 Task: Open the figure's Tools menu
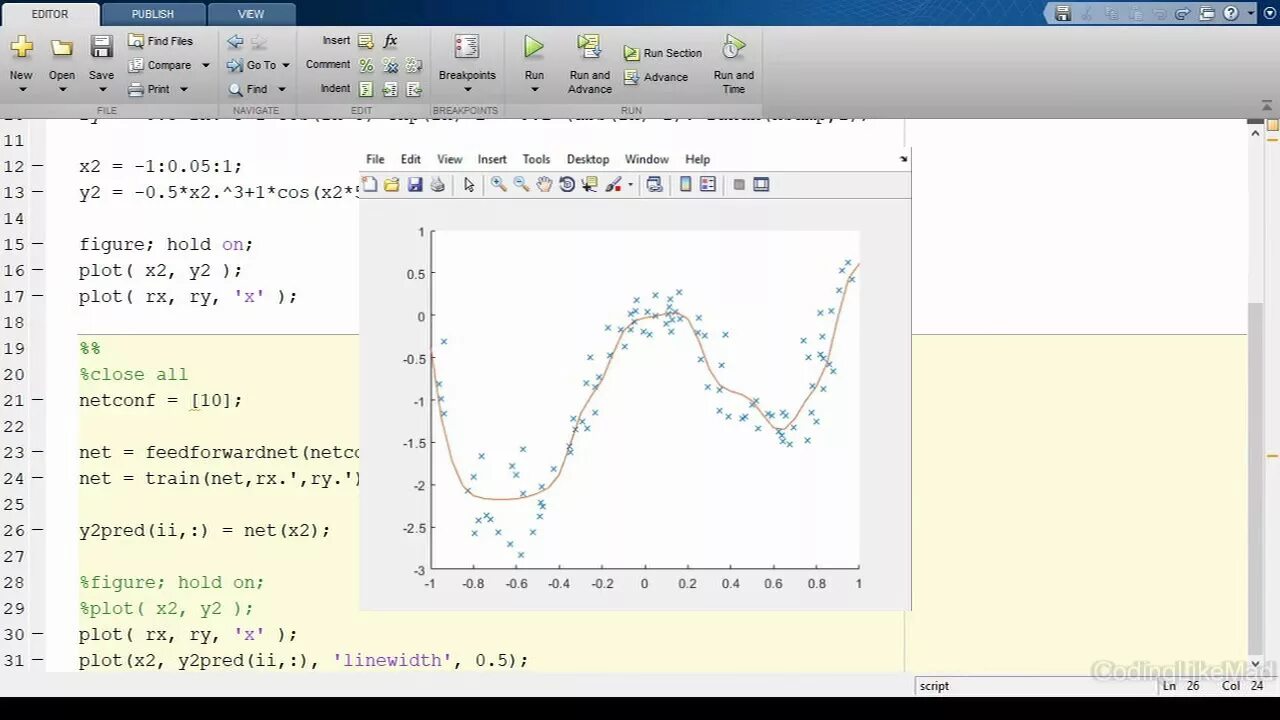[x=536, y=159]
